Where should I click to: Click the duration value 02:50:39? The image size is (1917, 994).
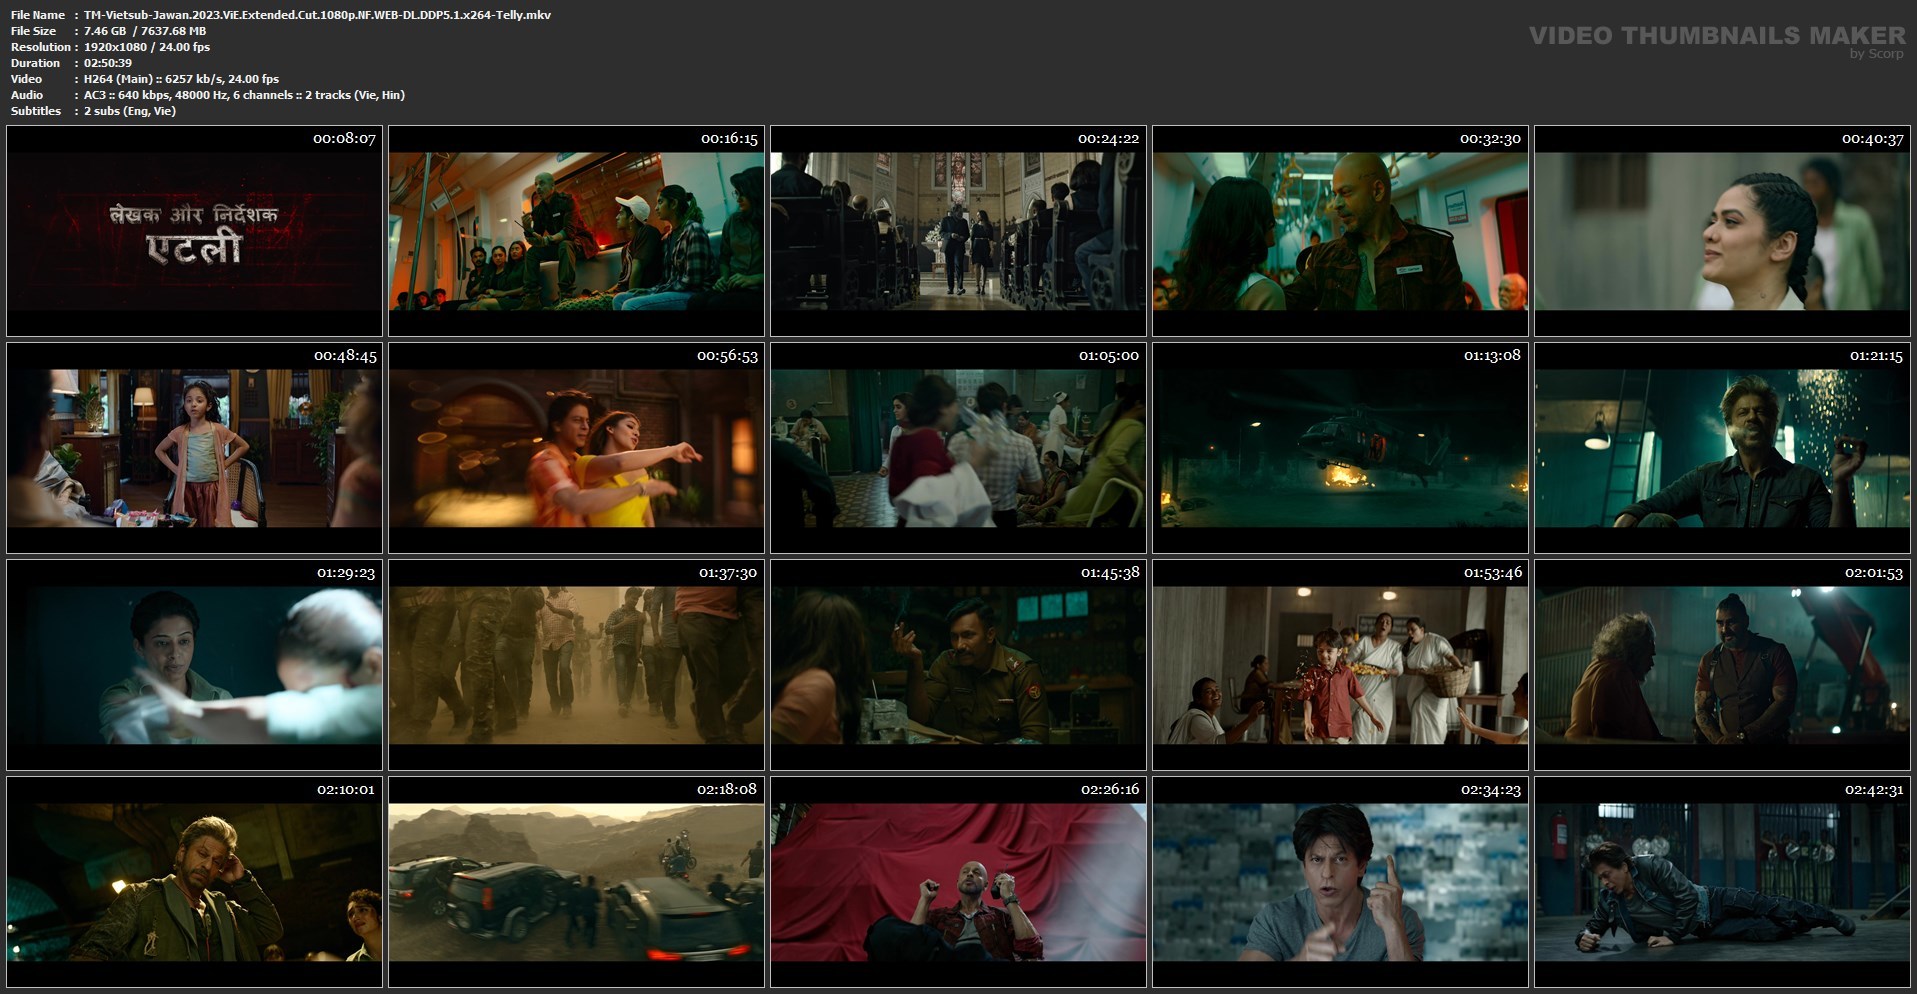[x=108, y=63]
